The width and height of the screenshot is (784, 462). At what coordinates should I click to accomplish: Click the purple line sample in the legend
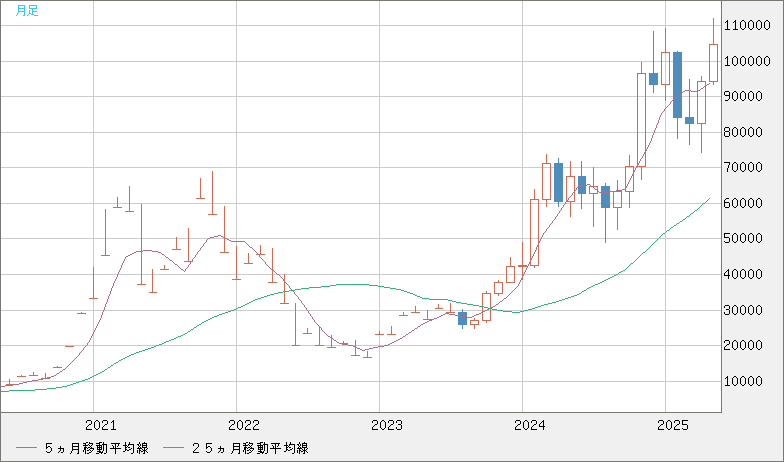pos(26,448)
